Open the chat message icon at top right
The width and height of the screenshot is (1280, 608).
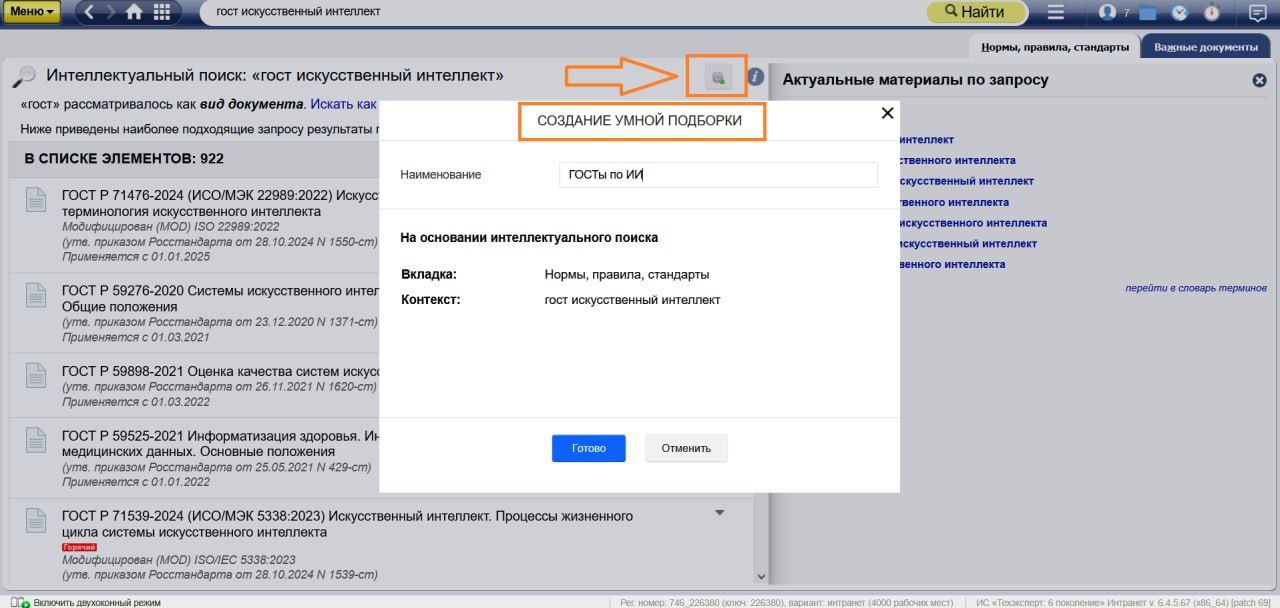(1258, 13)
